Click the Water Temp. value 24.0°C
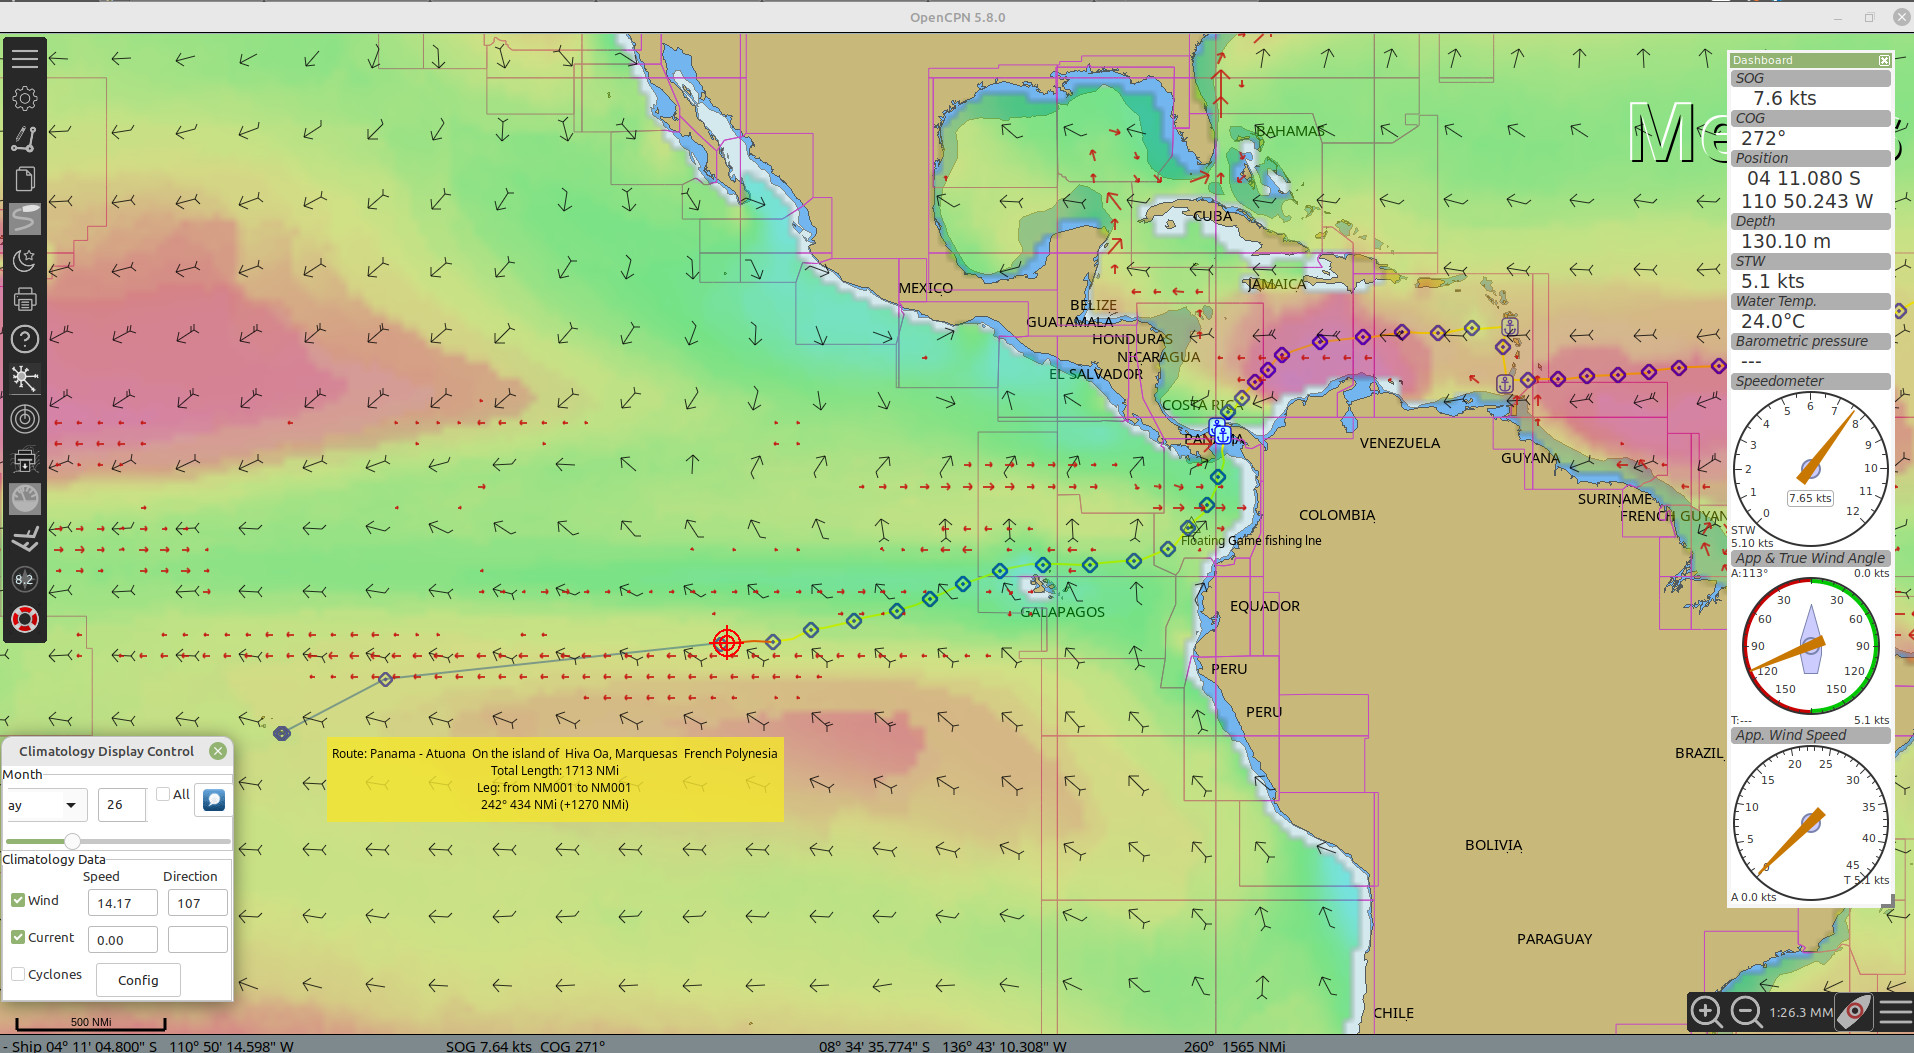This screenshot has width=1914, height=1053. (1773, 321)
